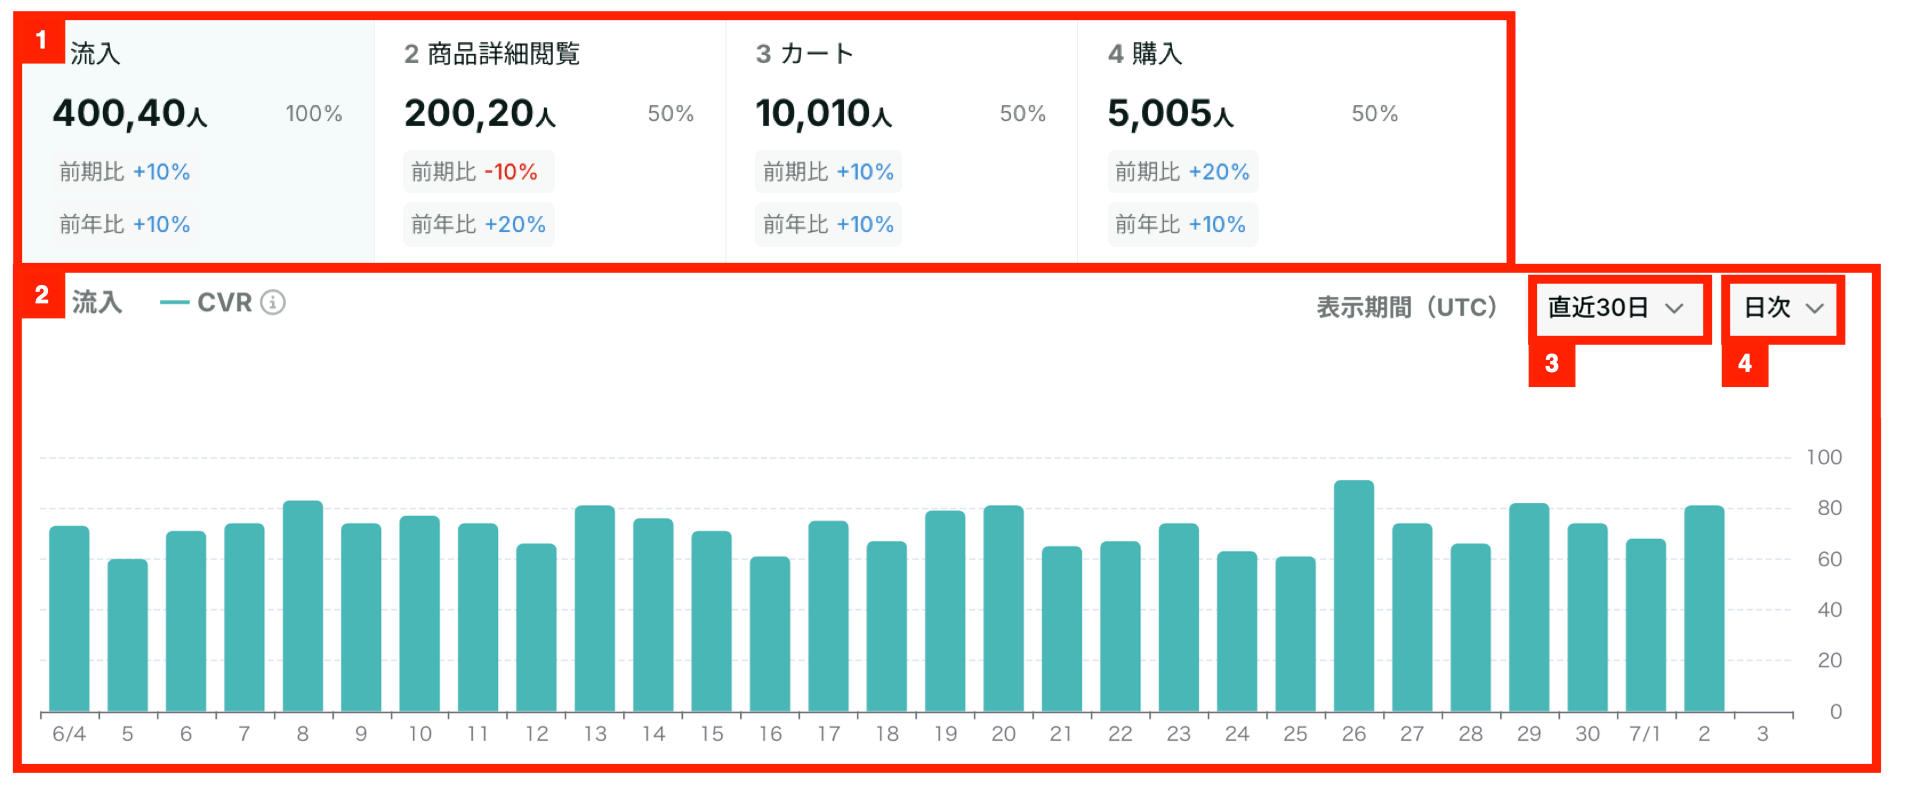Click the 5,005人 purchase count
Viewport: 1920px width, 785px height.
tap(1171, 113)
